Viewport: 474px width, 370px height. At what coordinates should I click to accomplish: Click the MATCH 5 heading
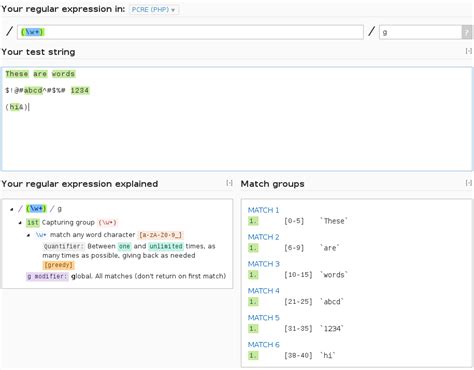[x=263, y=318]
